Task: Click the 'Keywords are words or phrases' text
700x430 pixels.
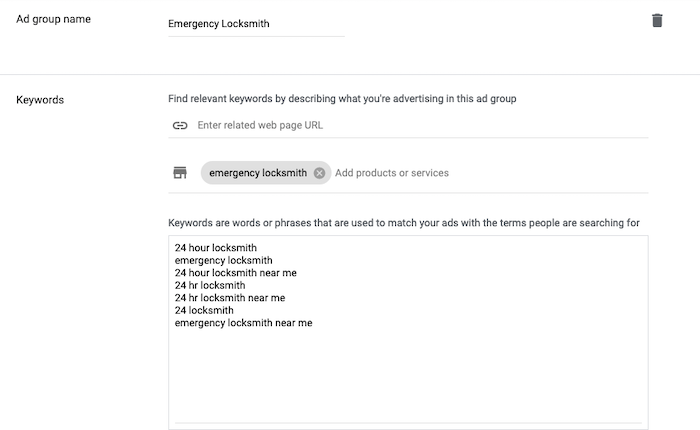Action: [x=404, y=222]
